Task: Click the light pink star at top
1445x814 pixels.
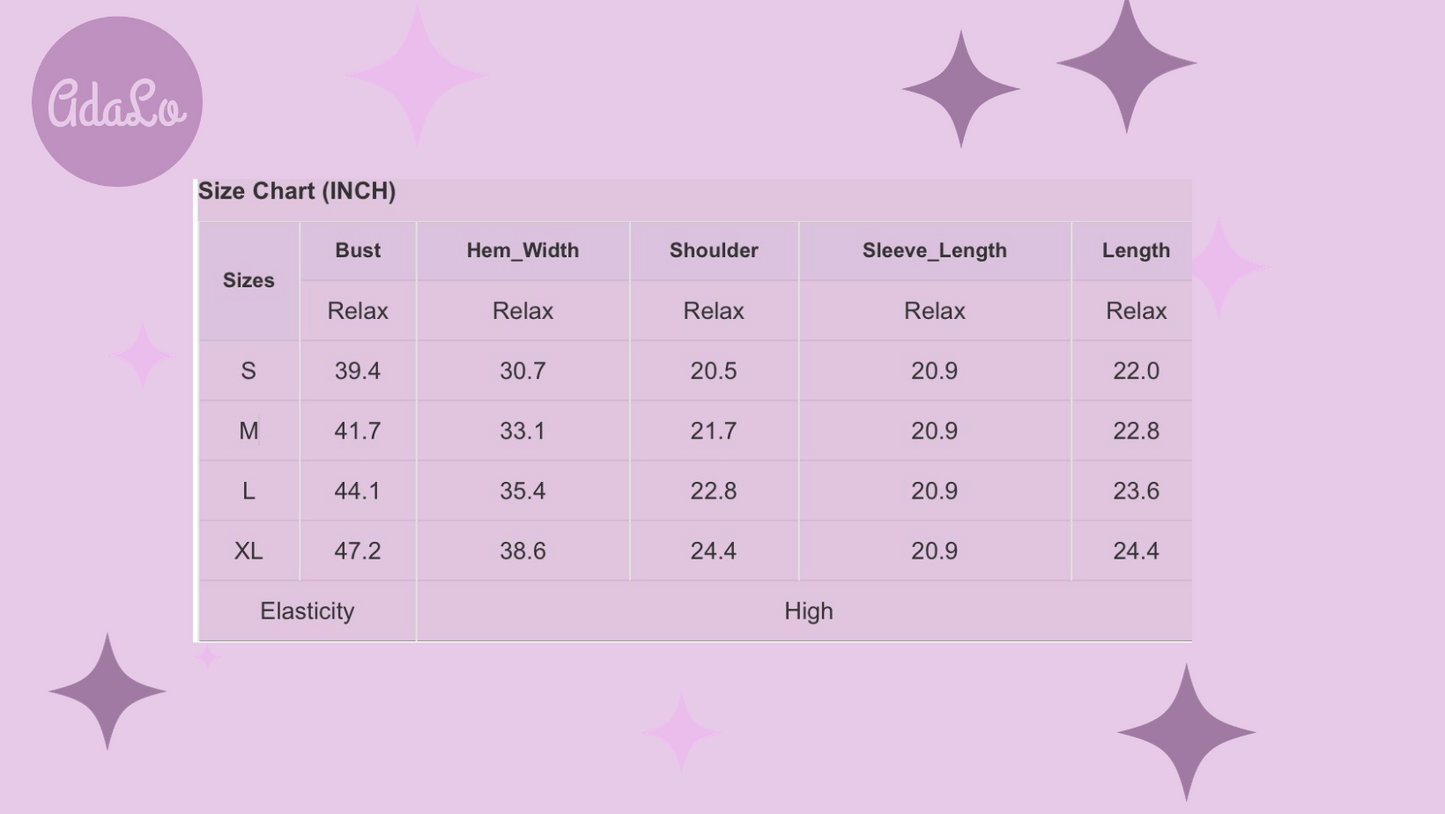Action: tap(417, 75)
